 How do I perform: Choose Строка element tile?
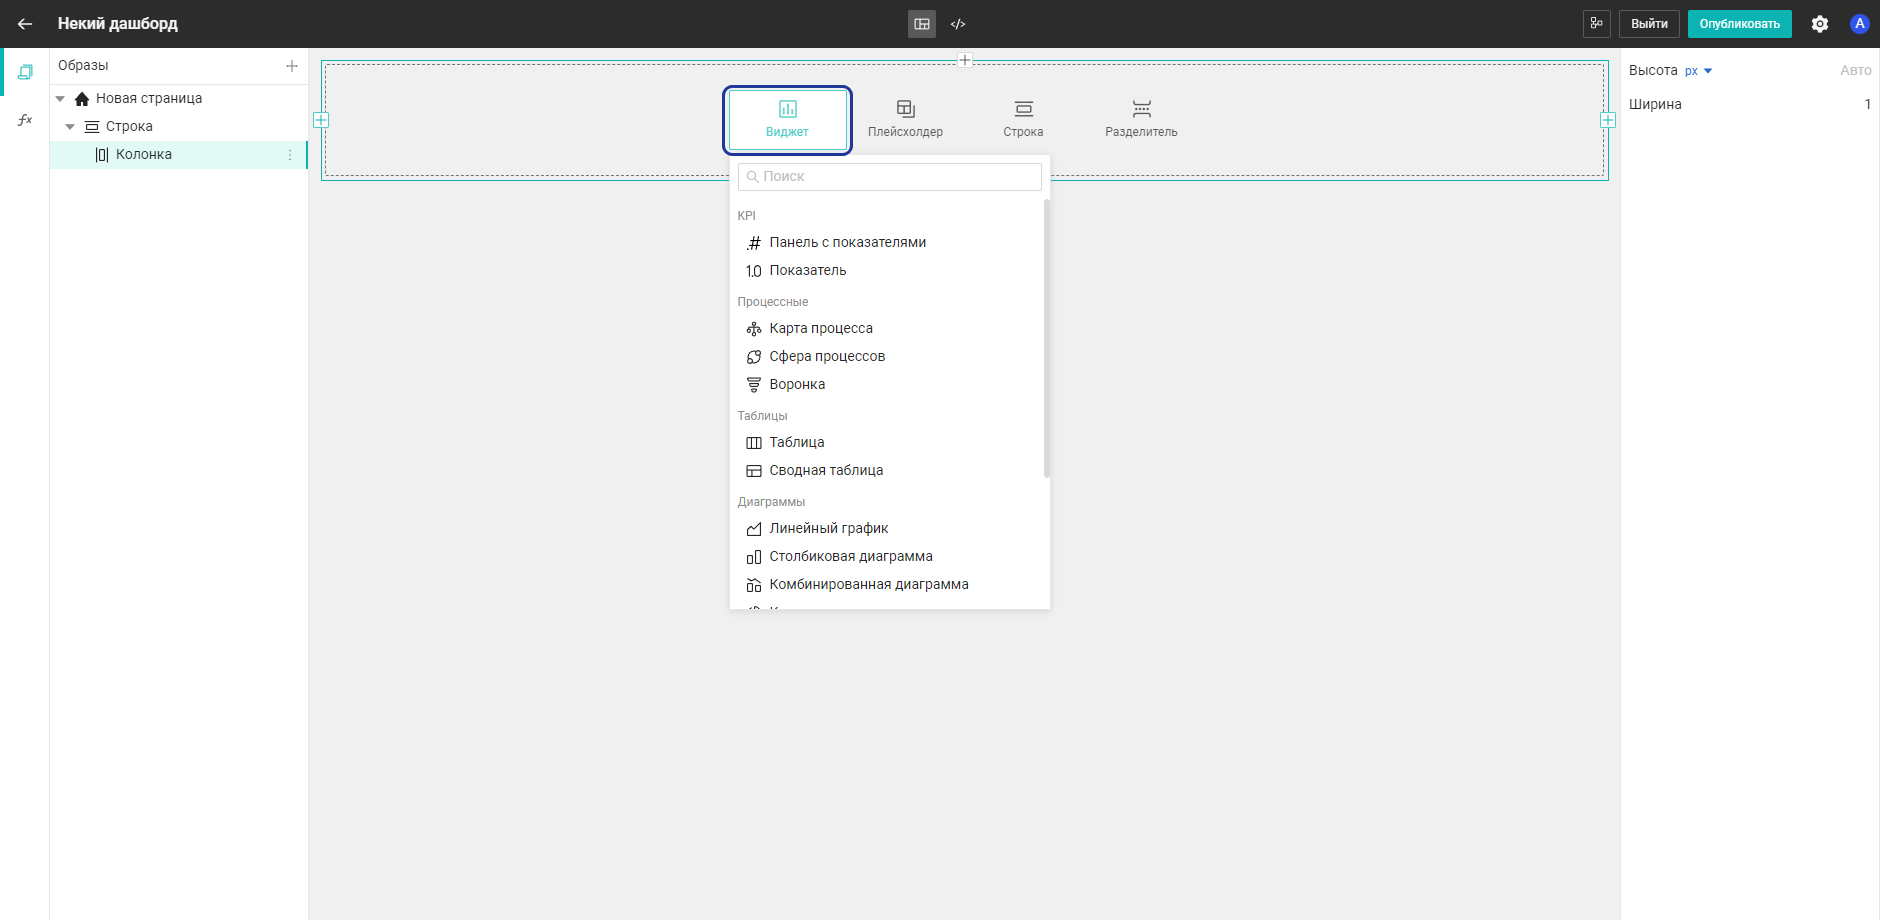click(1023, 120)
